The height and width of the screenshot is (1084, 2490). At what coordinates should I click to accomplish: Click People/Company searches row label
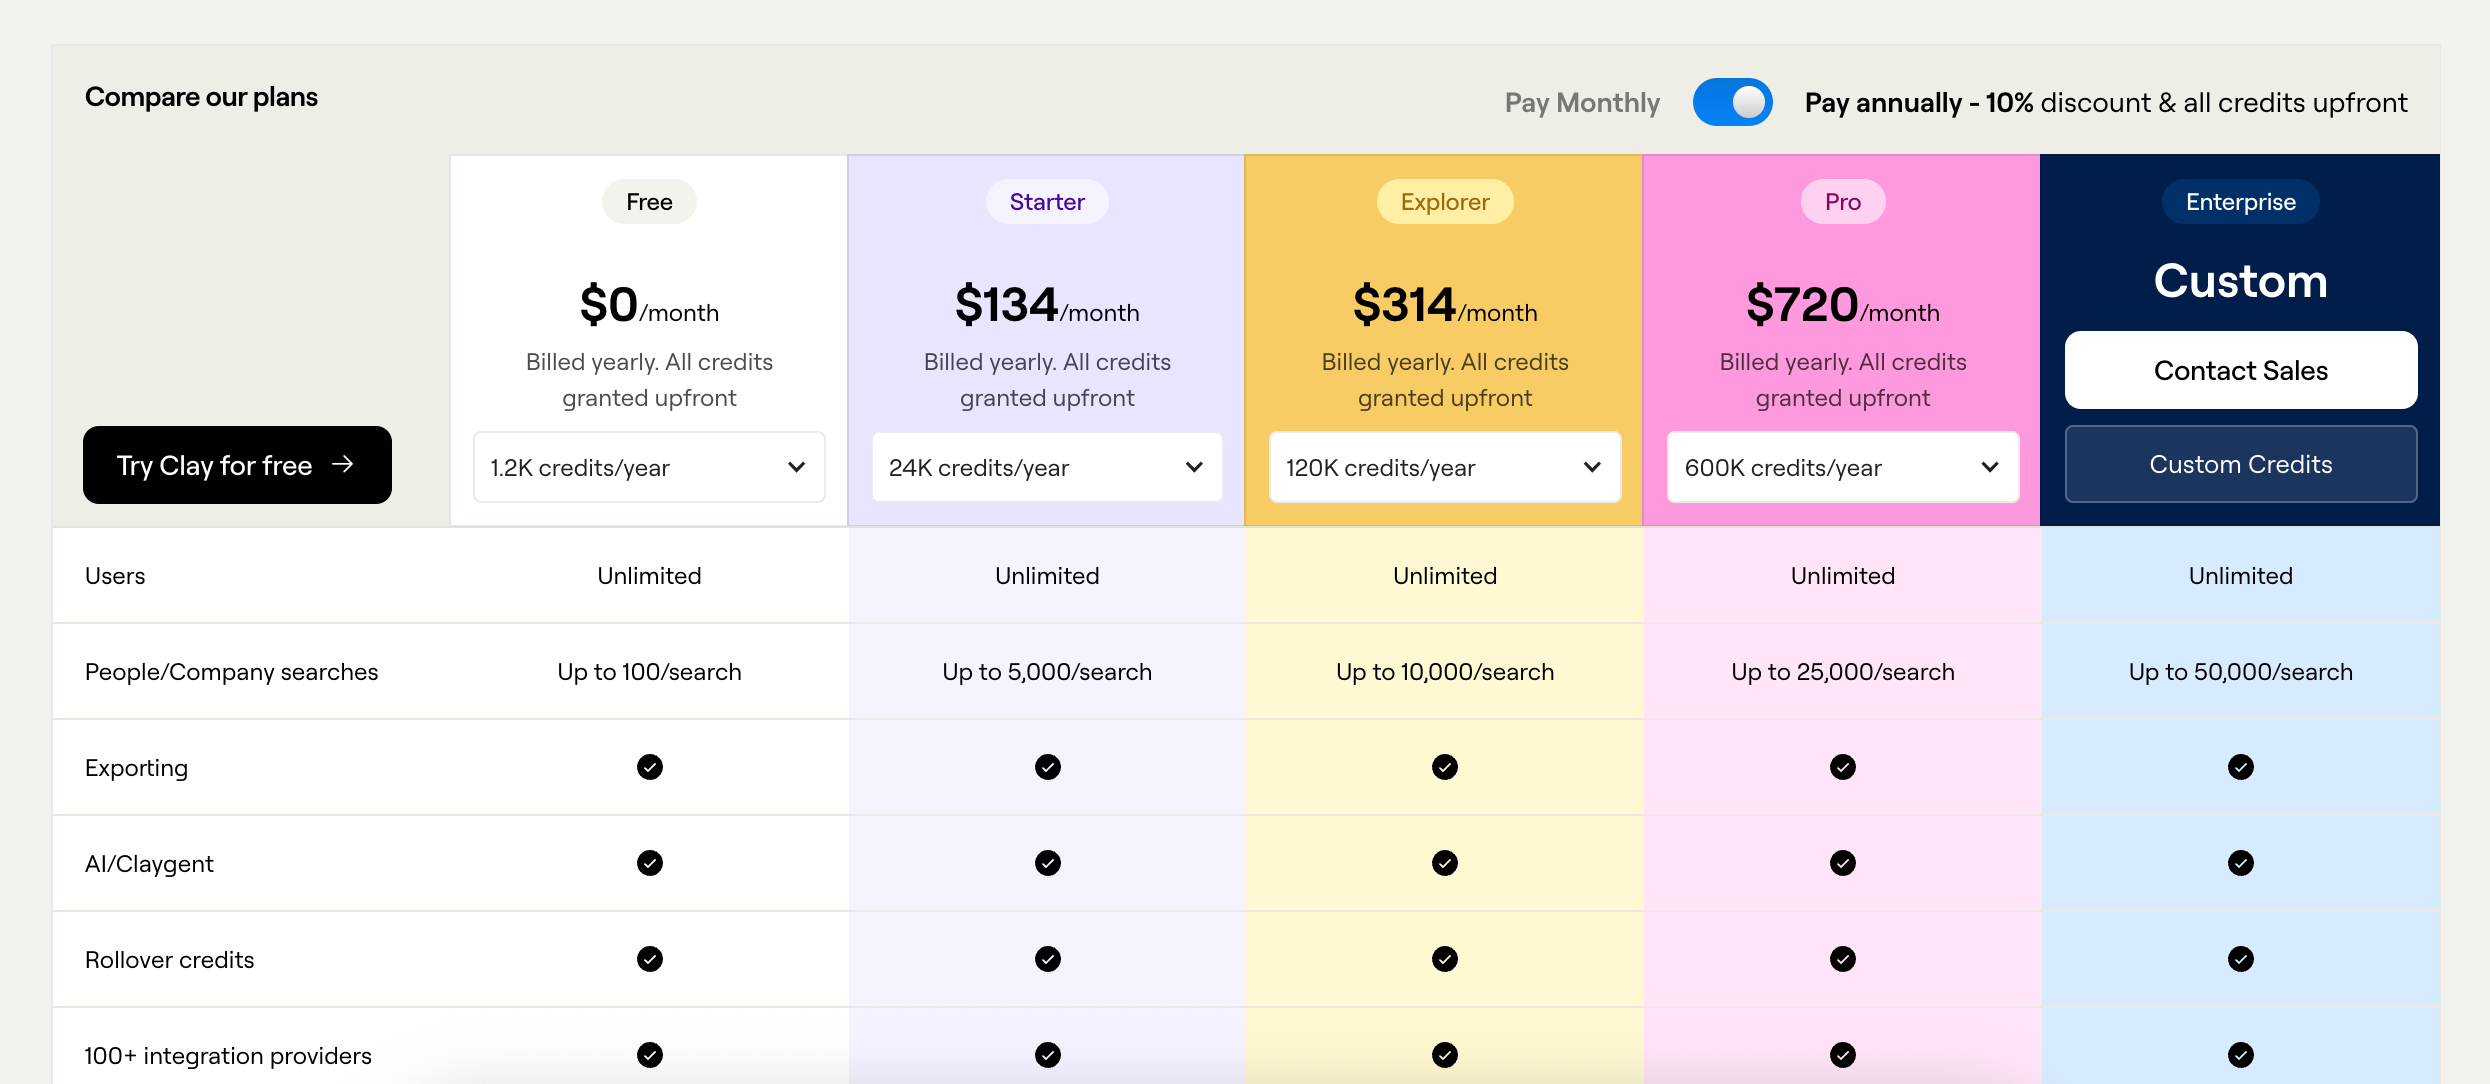pyautogui.click(x=231, y=672)
